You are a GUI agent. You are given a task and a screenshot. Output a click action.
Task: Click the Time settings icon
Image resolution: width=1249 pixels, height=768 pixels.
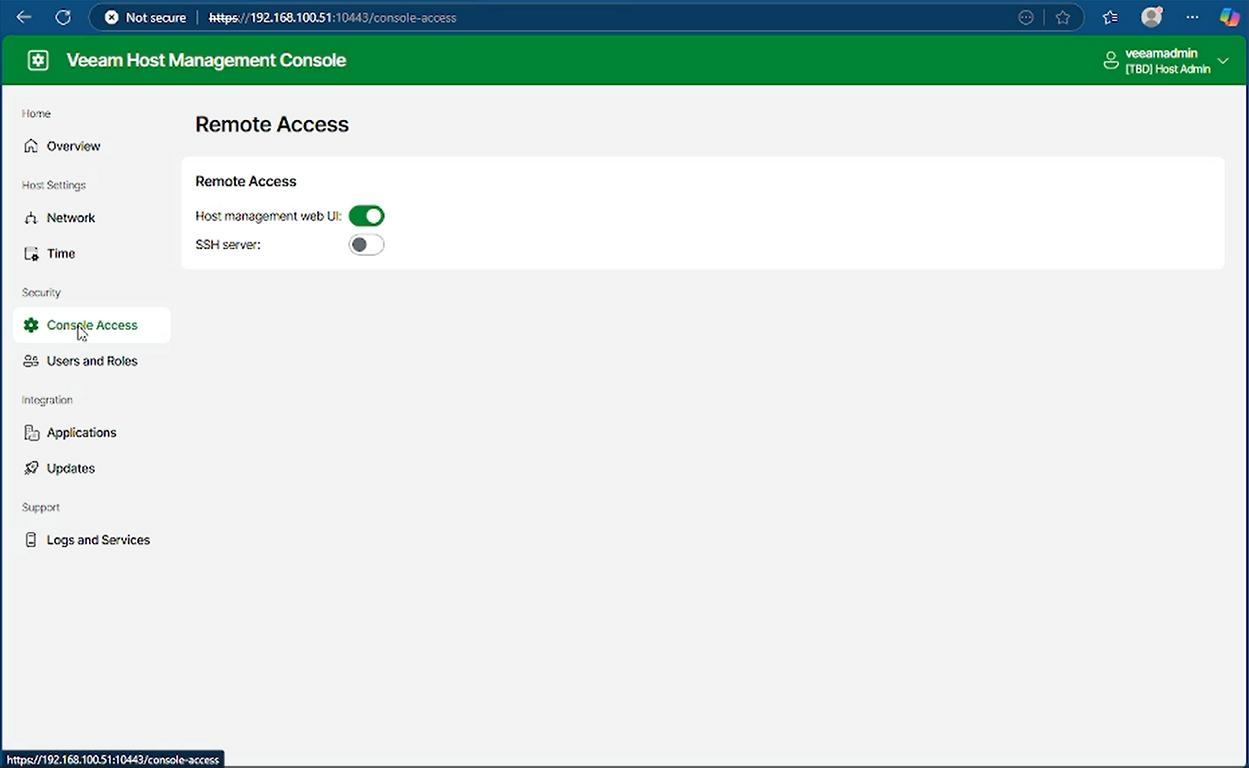click(x=31, y=254)
